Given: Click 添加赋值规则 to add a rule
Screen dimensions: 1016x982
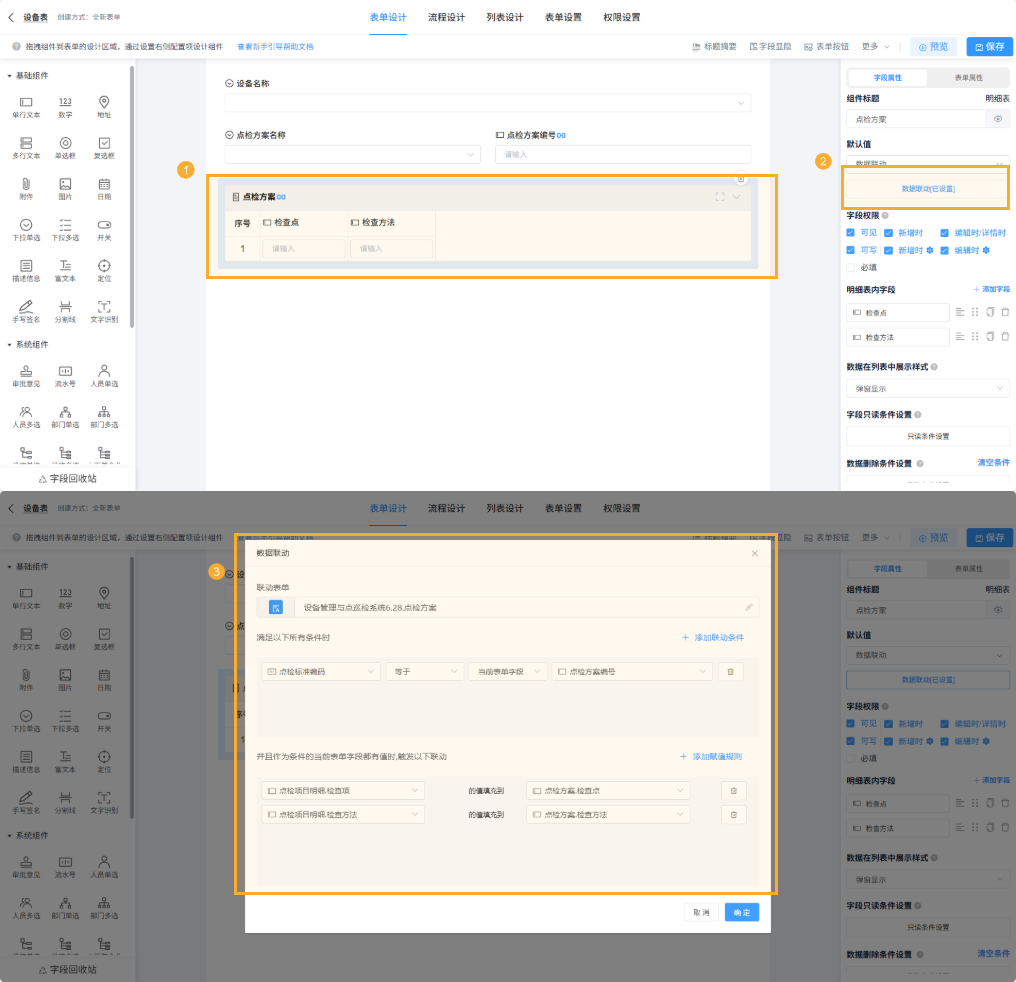Looking at the screenshot, I should click(711, 757).
